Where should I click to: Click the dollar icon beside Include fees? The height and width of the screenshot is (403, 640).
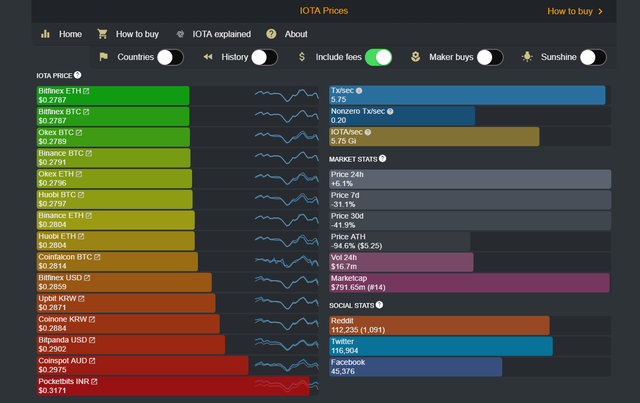click(302, 57)
